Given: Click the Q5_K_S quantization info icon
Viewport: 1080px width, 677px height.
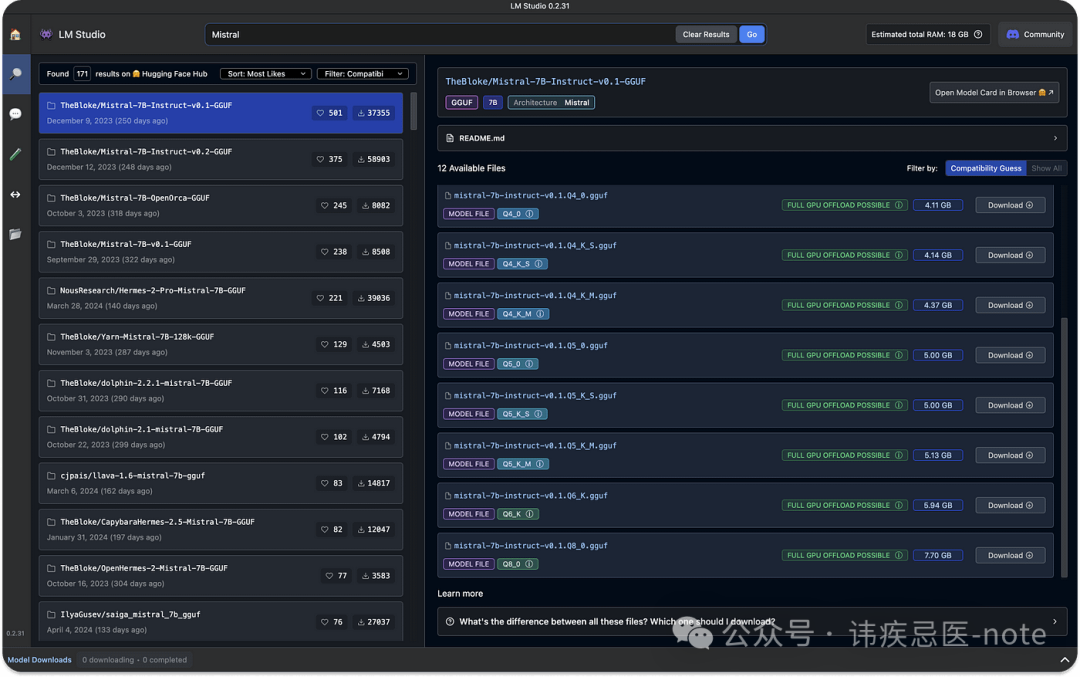Looking at the screenshot, I should [539, 414].
